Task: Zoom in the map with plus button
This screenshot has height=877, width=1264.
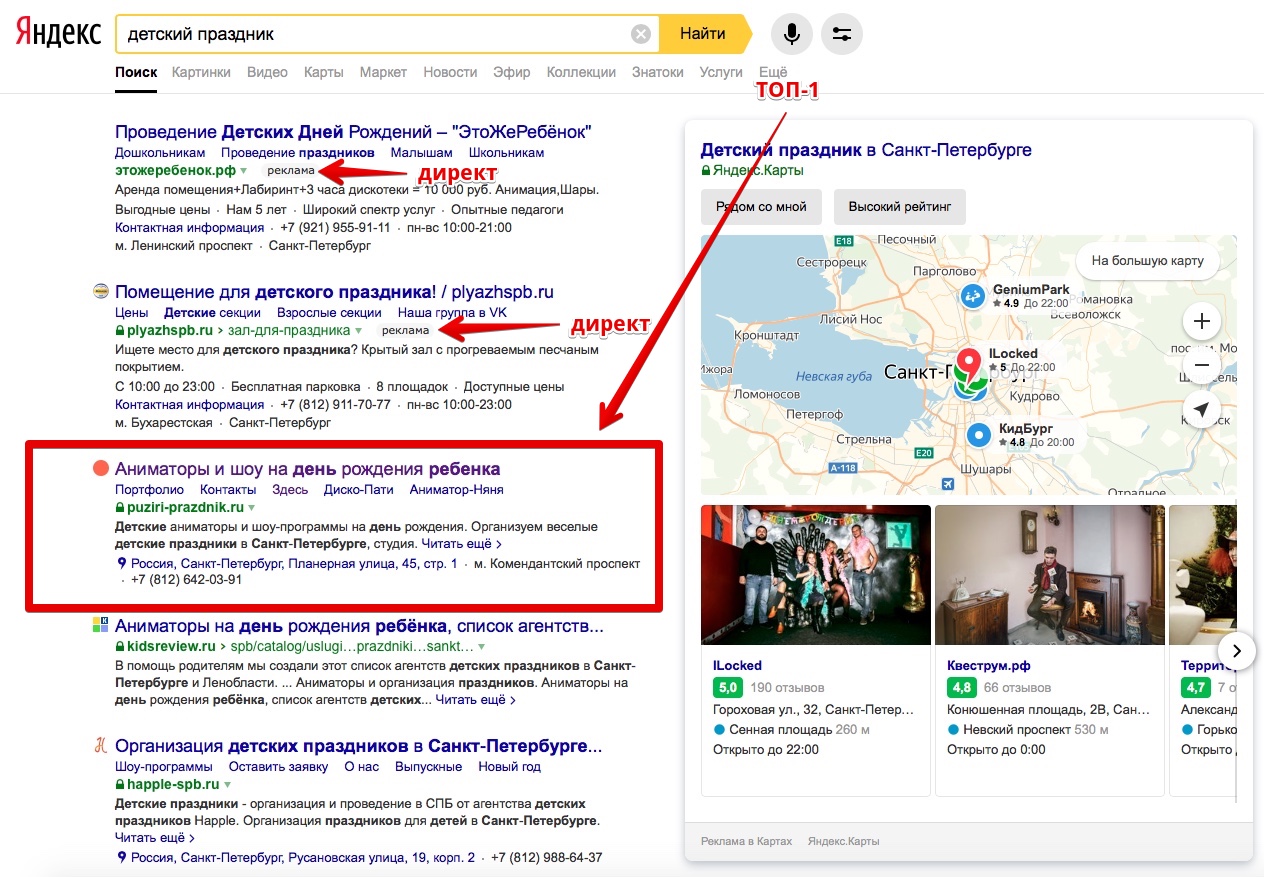Action: (x=1202, y=322)
